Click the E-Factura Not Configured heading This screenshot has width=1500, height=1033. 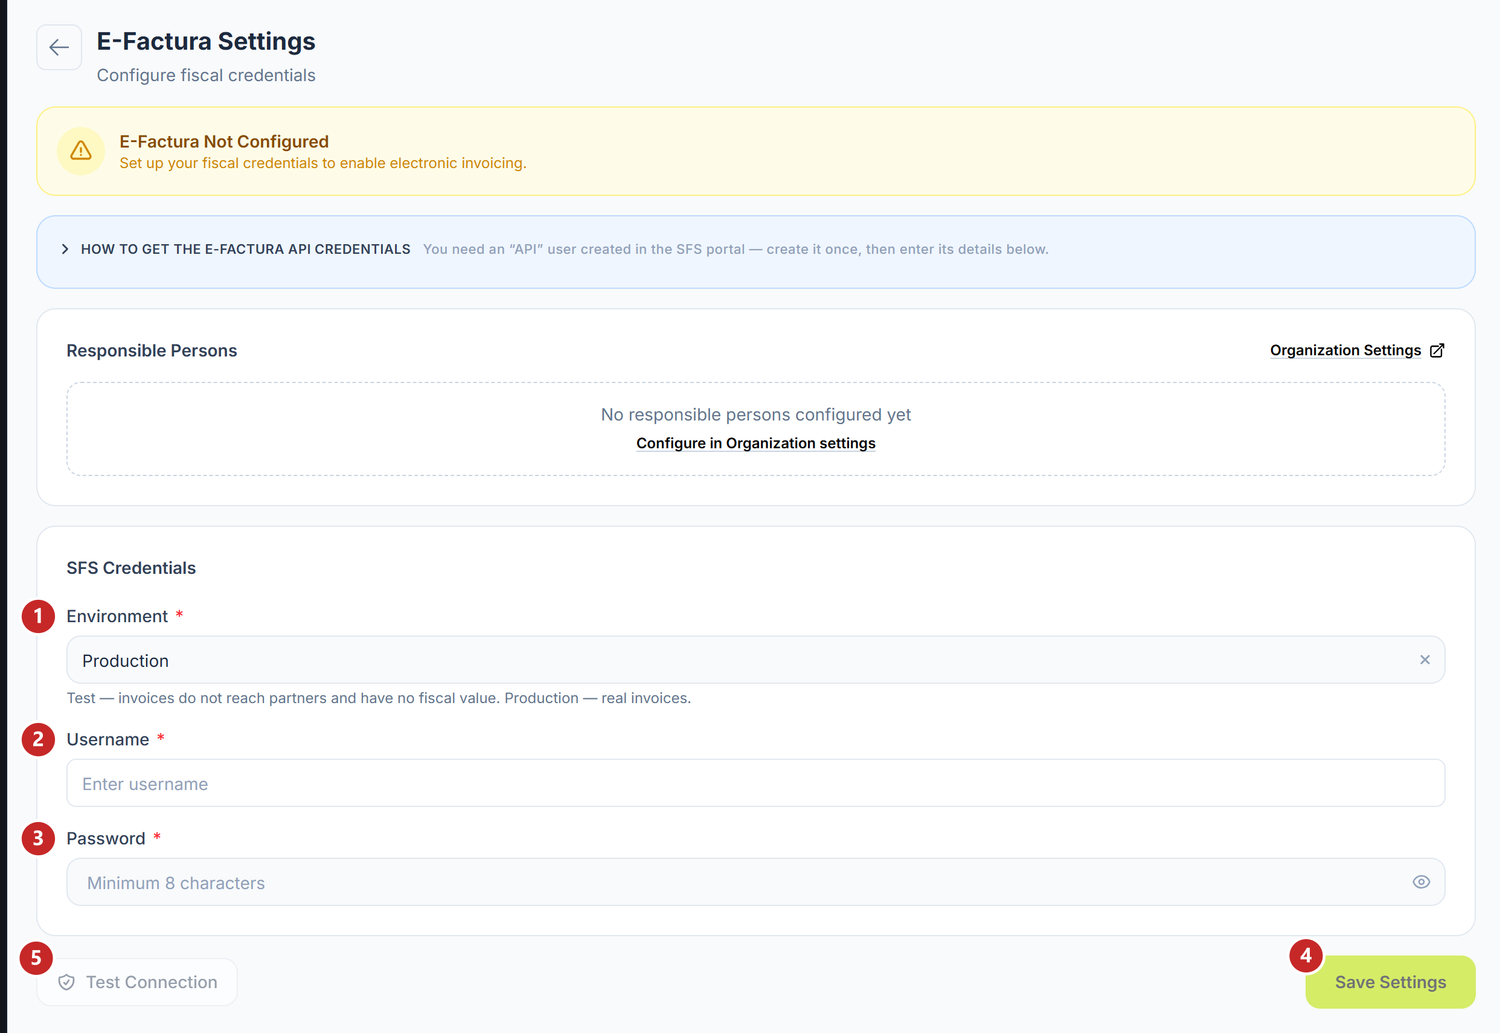[x=224, y=142]
